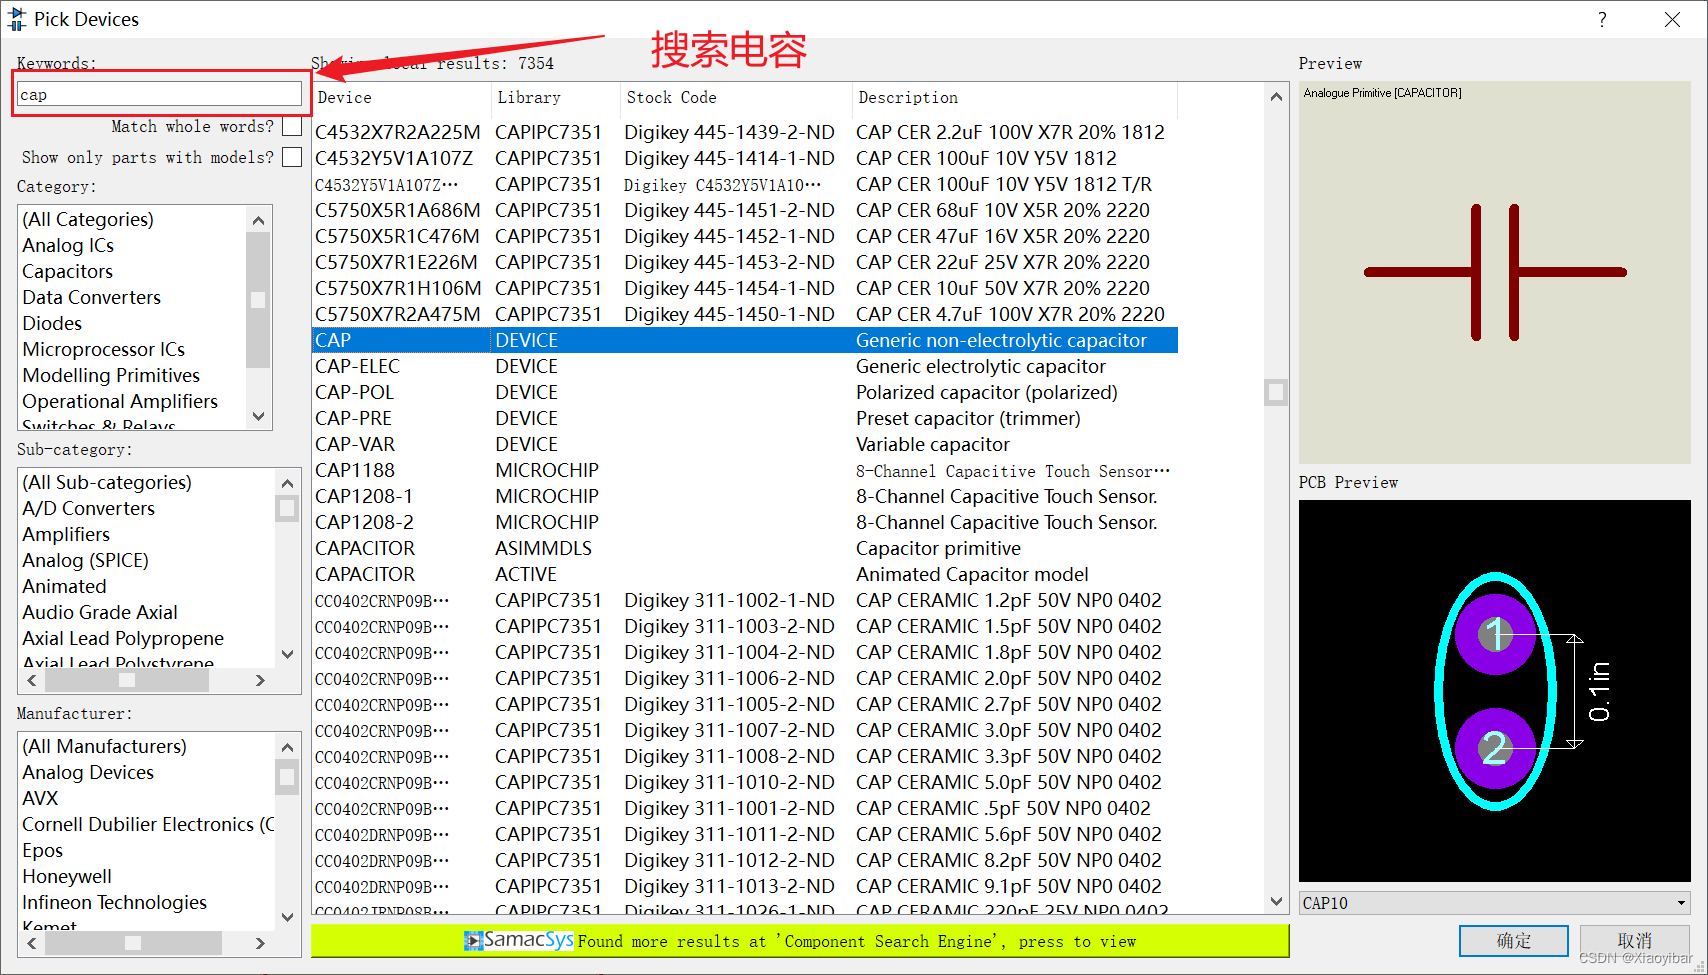Screen dimensions: 1708x975
Task: Enable the Match whole words checkbox
Action: (291, 126)
